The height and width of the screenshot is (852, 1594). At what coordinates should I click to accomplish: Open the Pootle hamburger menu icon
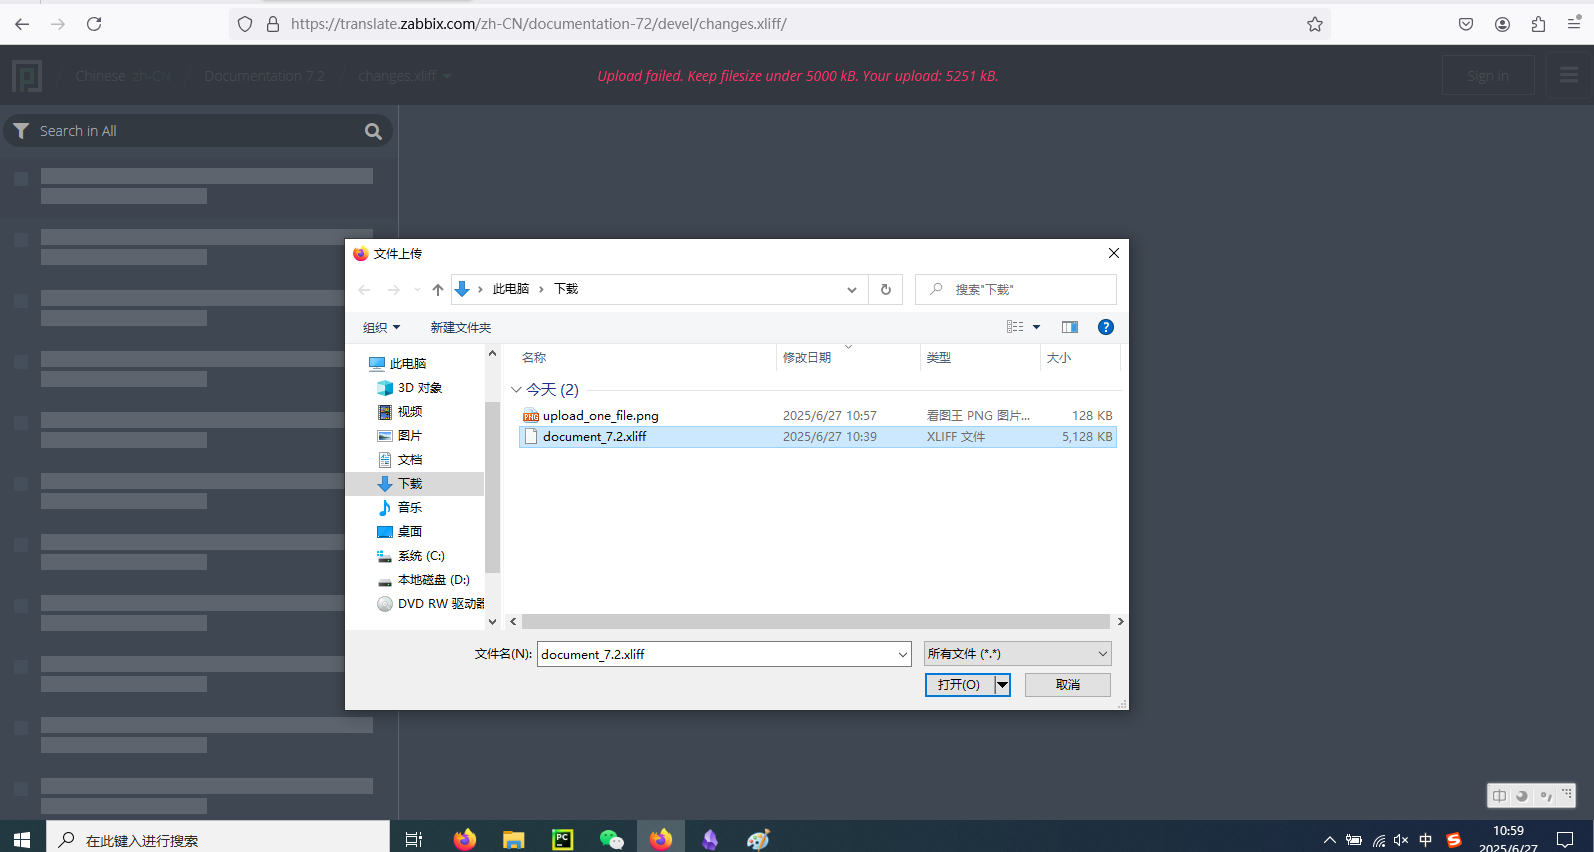[1569, 75]
